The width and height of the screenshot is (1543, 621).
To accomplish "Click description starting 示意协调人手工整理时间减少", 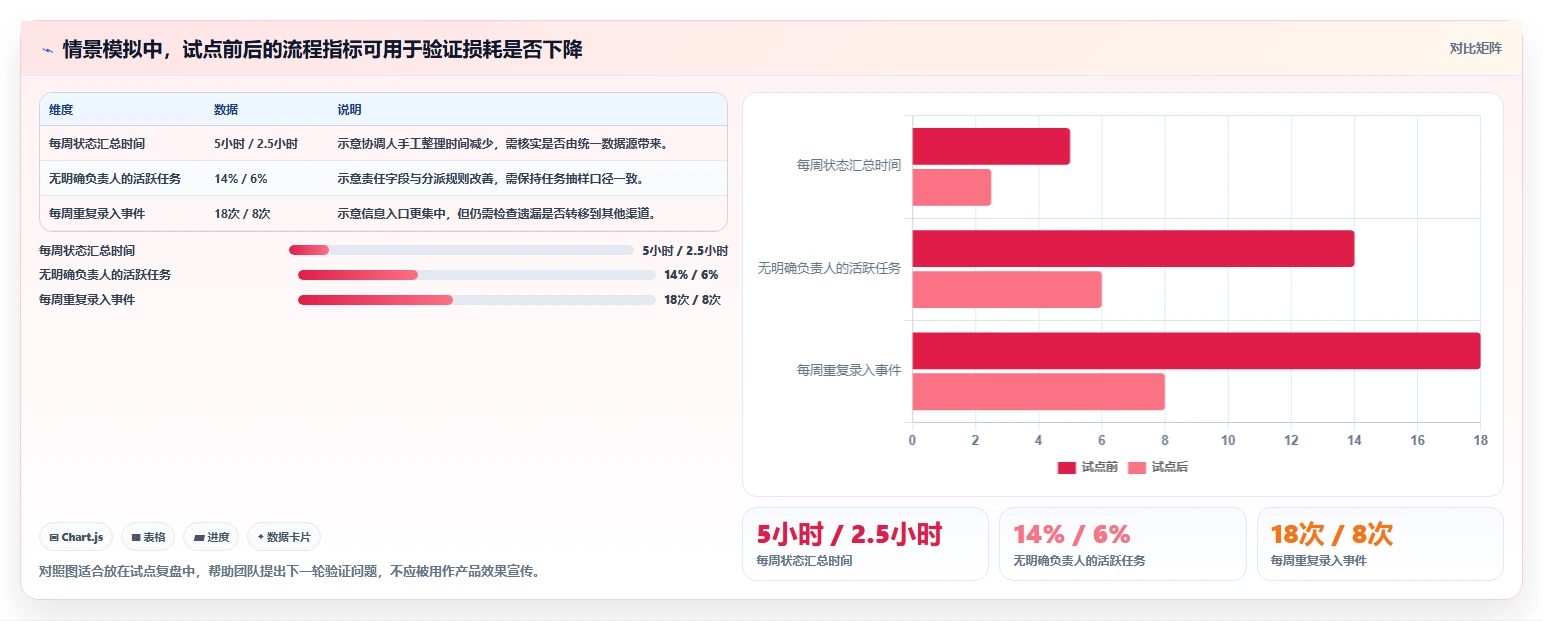I will tap(503, 143).
